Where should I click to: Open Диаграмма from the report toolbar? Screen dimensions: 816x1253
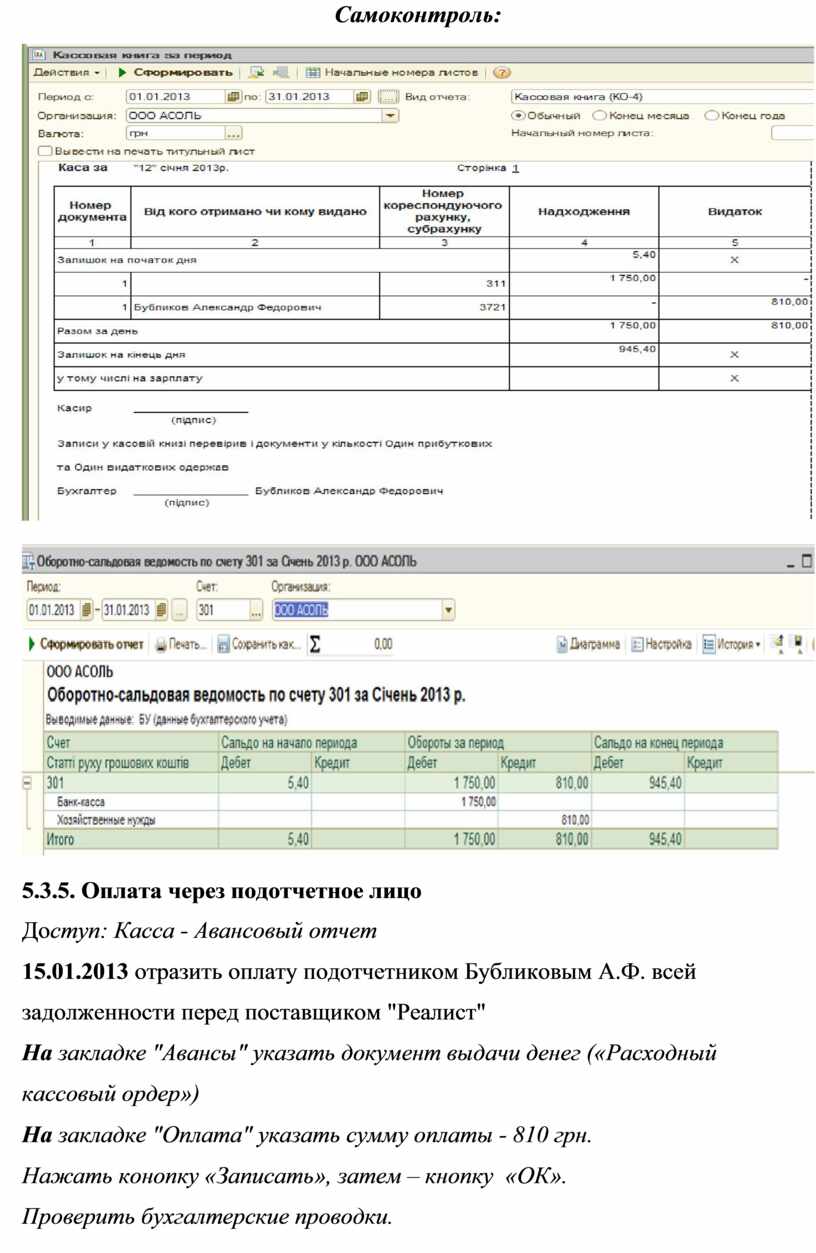pyautogui.click(x=588, y=645)
